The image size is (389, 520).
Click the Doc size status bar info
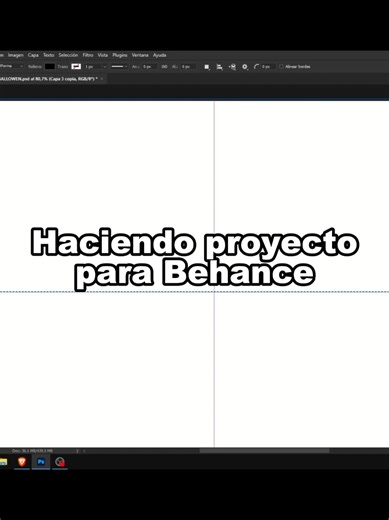[32, 451]
